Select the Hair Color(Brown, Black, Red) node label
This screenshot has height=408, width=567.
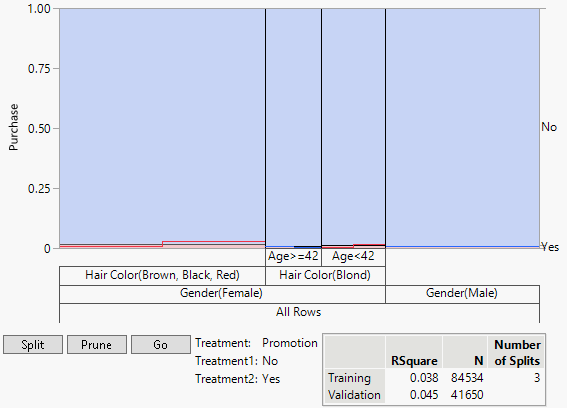(x=162, y=275)
